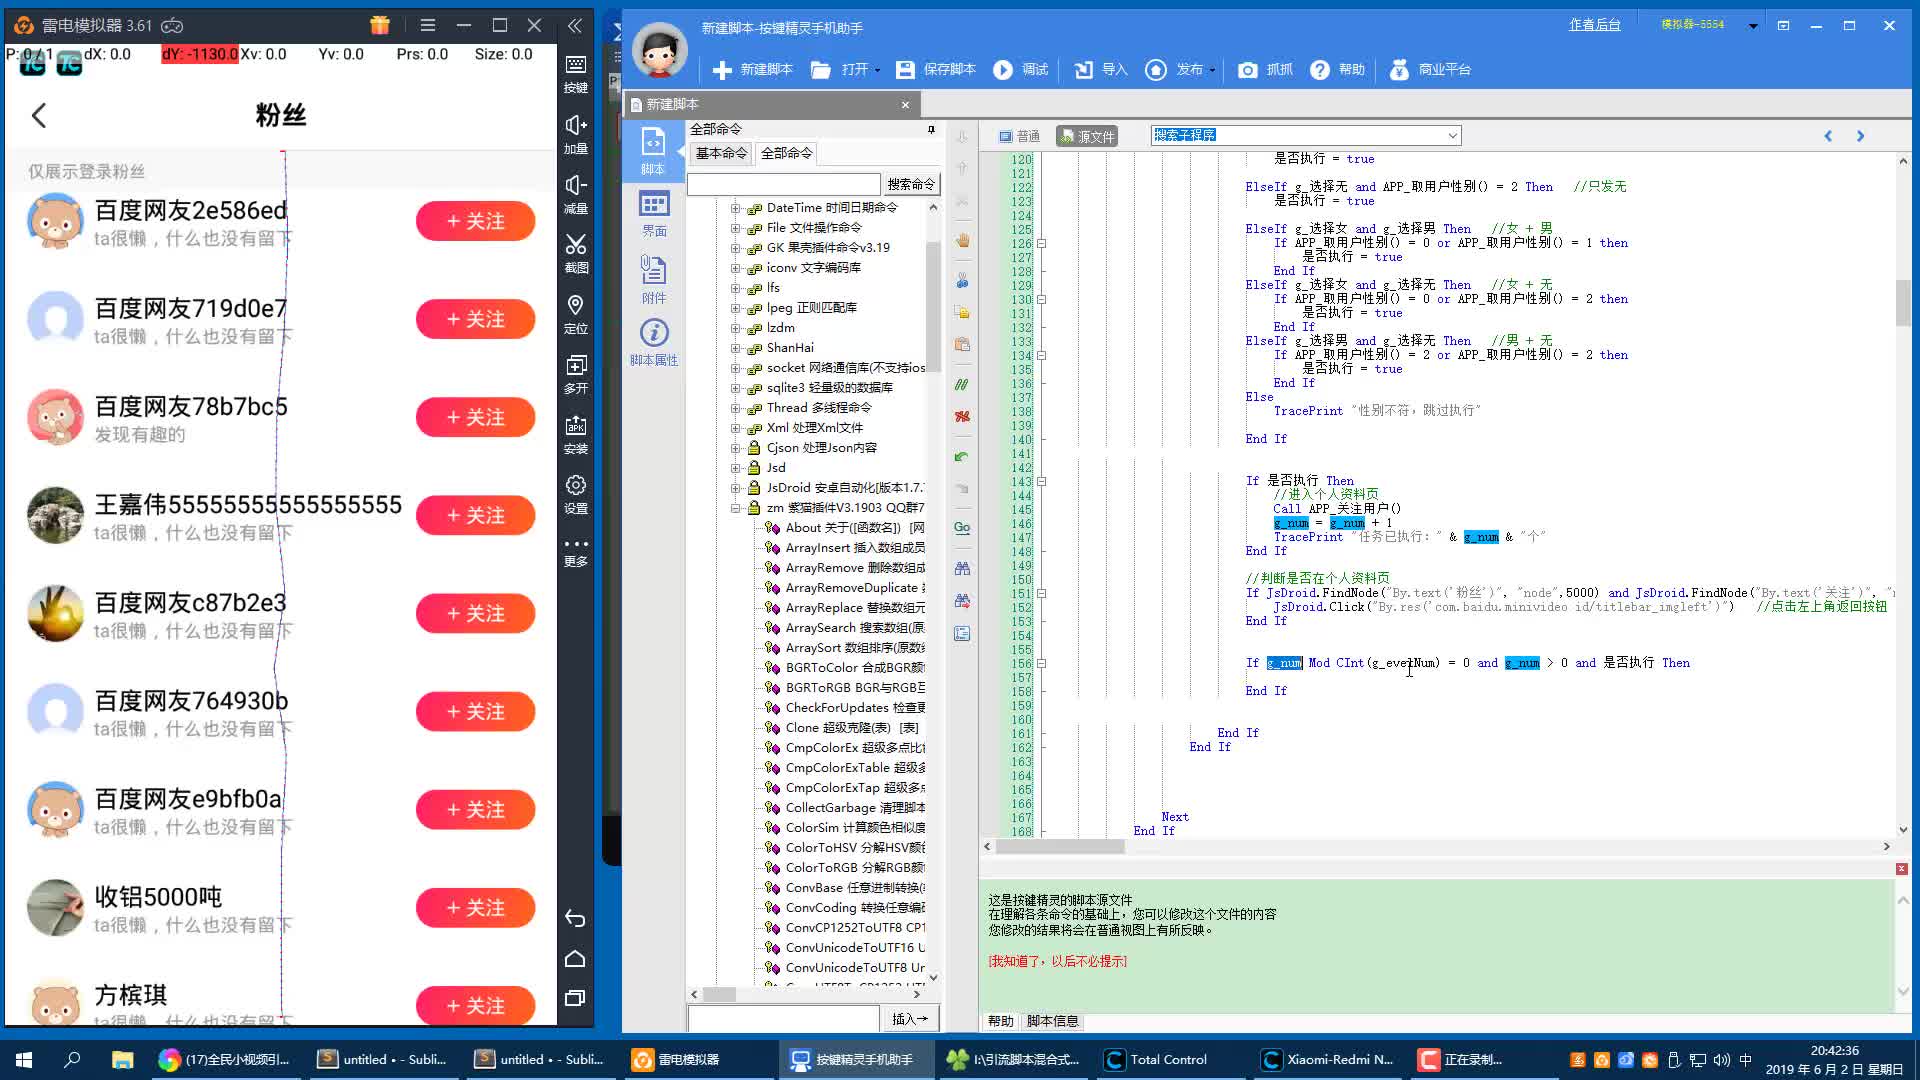This screenshot has height=1080, width=1920.
Task: Click 我知道了以后不必提示 dismiss button
Action: tap(1056, 961)
